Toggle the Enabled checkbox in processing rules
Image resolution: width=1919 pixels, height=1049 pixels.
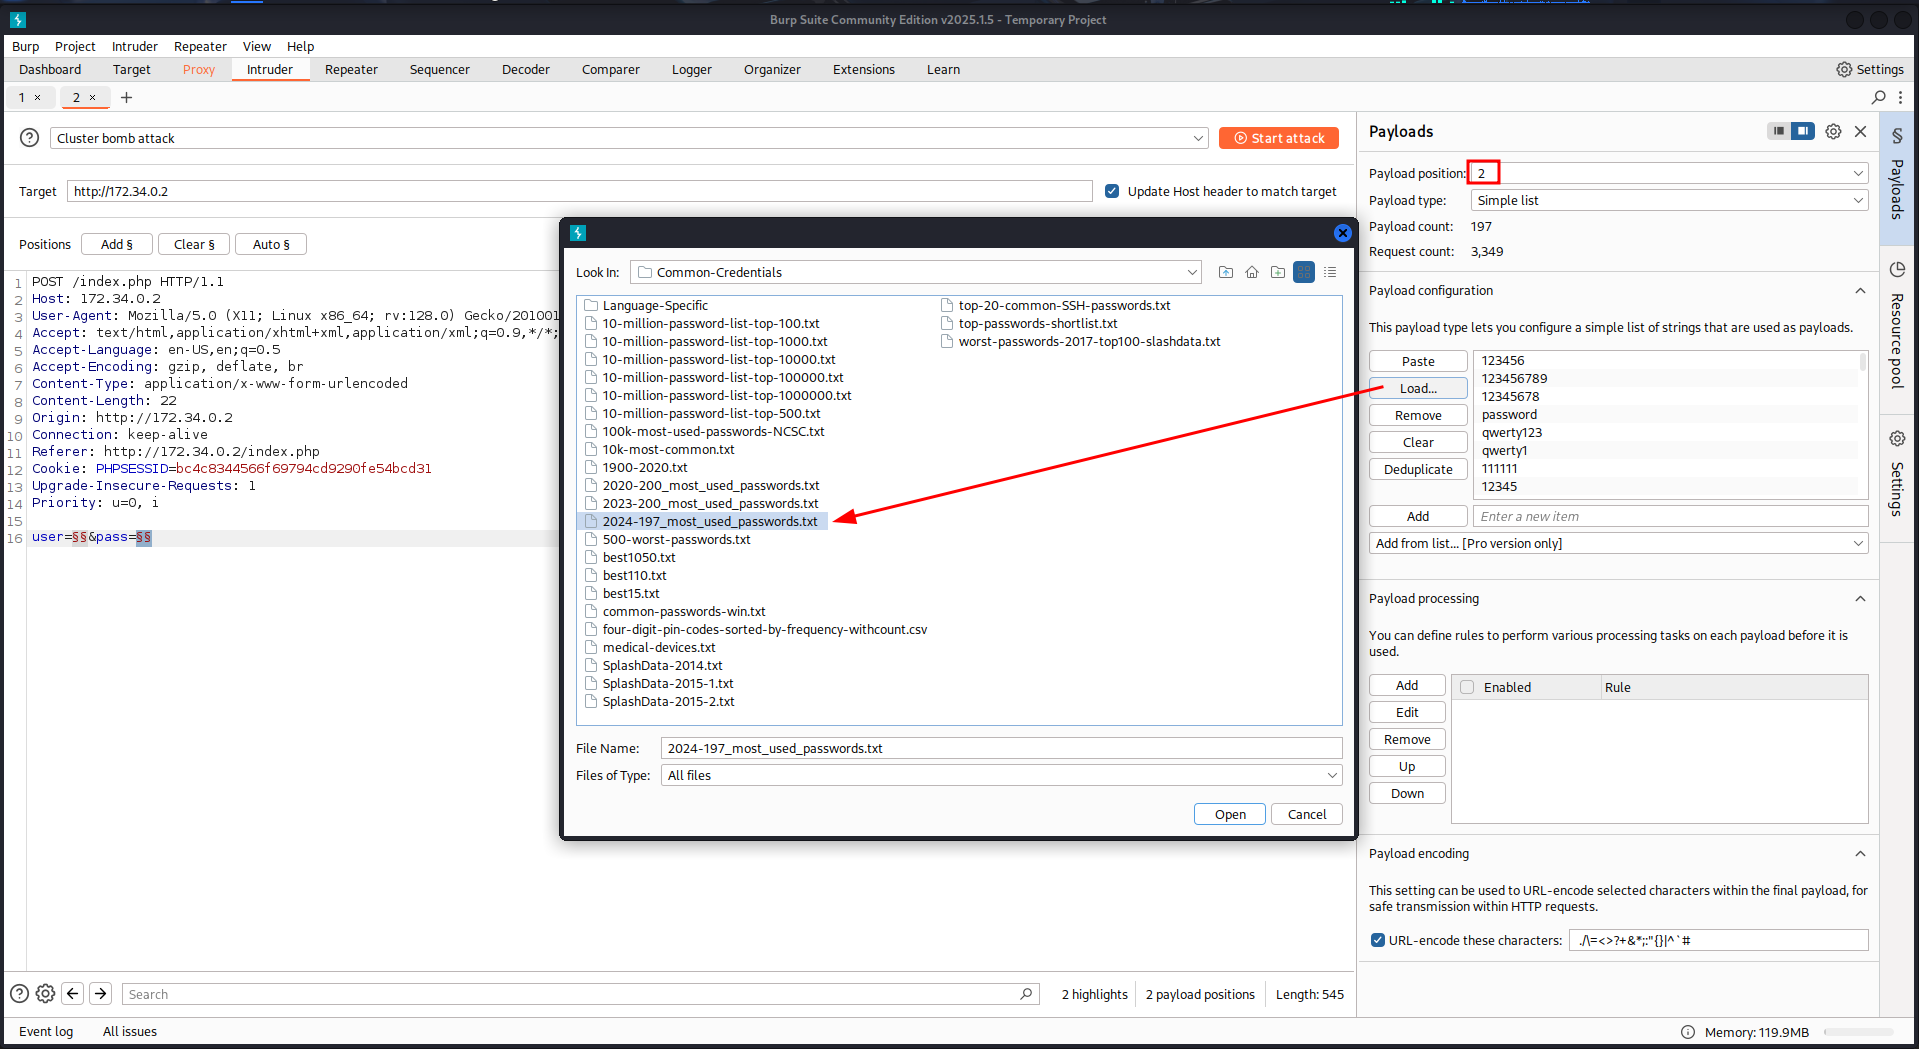(1467, 687)
